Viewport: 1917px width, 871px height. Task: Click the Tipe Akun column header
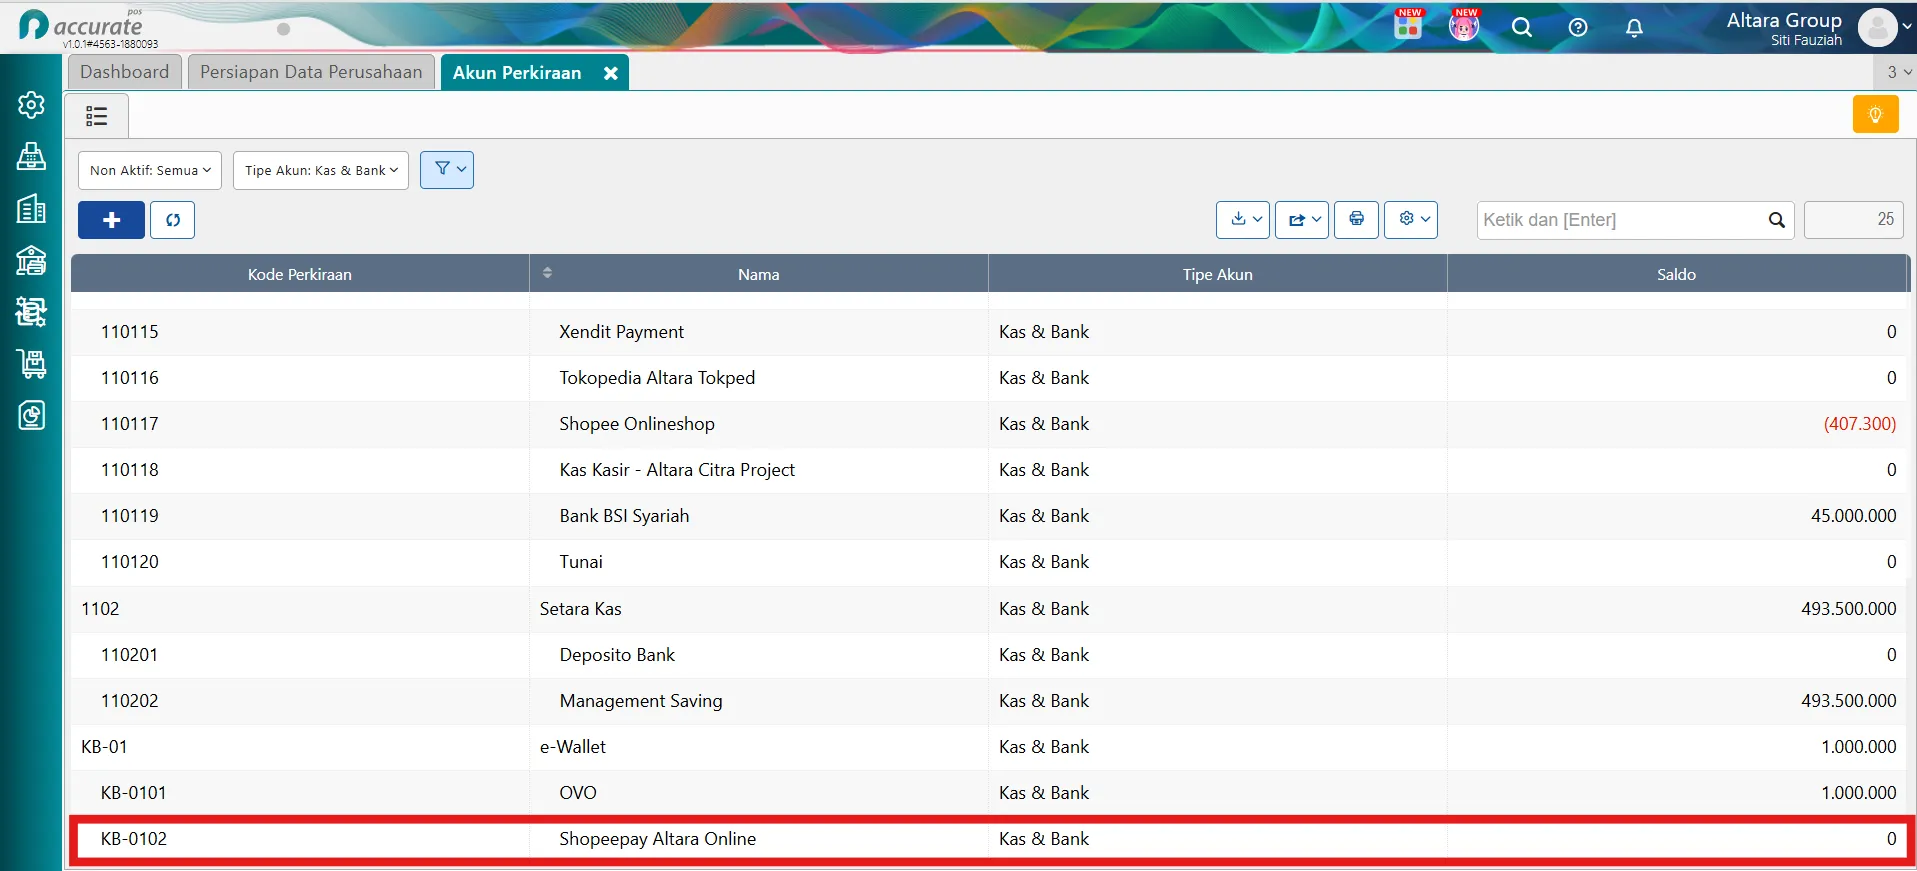pos(1217,274)
